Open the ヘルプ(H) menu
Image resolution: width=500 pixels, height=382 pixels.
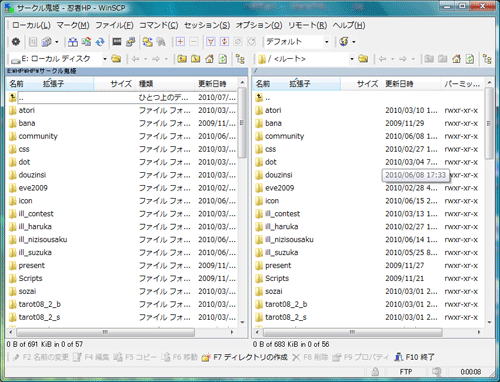[x=349, y=25]
